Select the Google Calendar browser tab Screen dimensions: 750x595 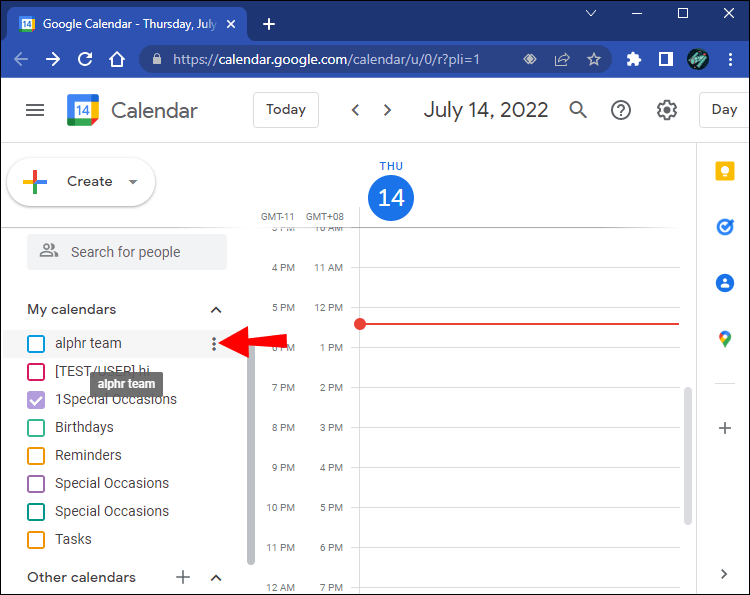127,24
